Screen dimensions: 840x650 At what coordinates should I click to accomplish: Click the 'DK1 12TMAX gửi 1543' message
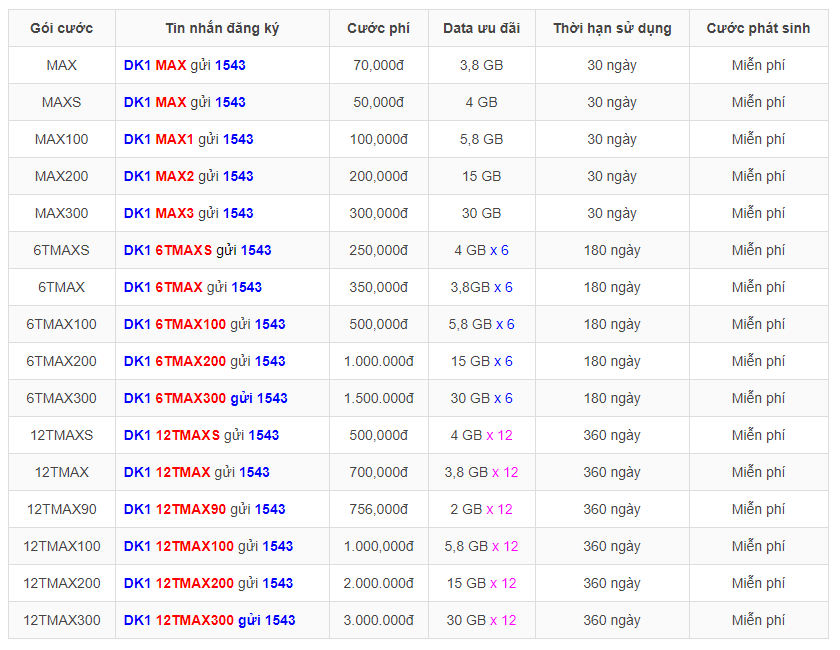pyautogui.click(x=196, y=472)
